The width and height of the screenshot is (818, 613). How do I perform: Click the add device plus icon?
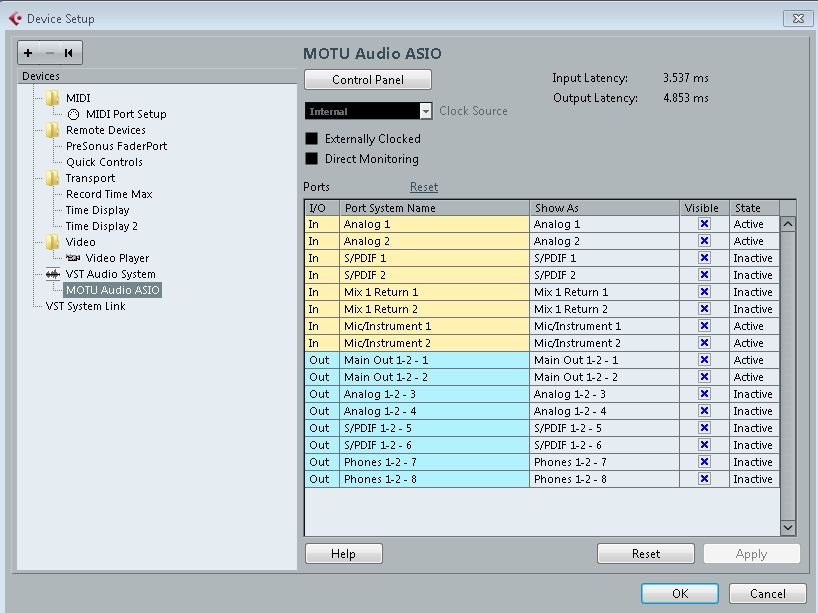pyautogui.click(x=28, y=53)
